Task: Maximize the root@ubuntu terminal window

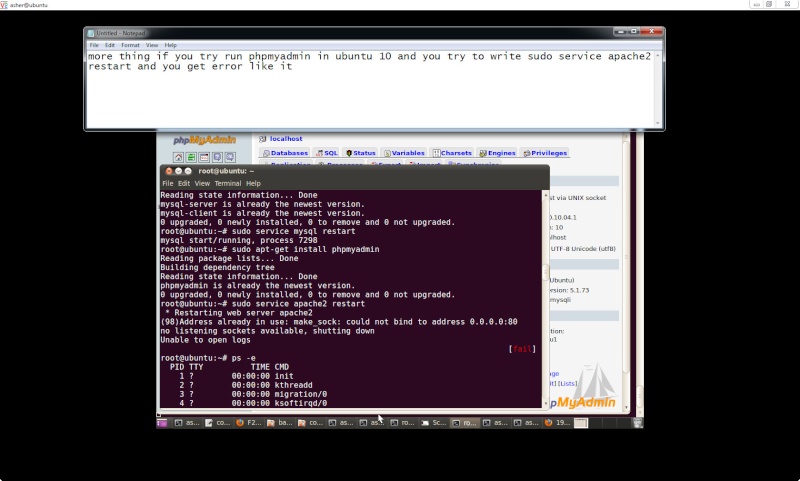Action: pyautogui.click(x=188, y=171)
